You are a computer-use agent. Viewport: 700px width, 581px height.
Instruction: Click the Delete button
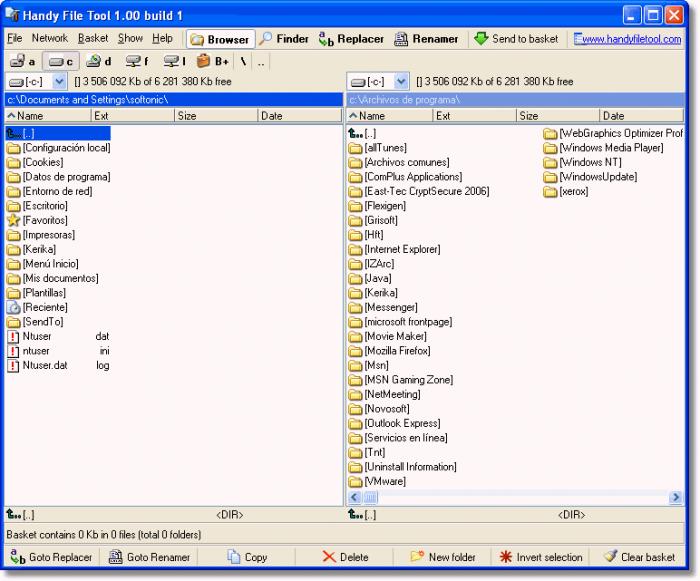345,557
